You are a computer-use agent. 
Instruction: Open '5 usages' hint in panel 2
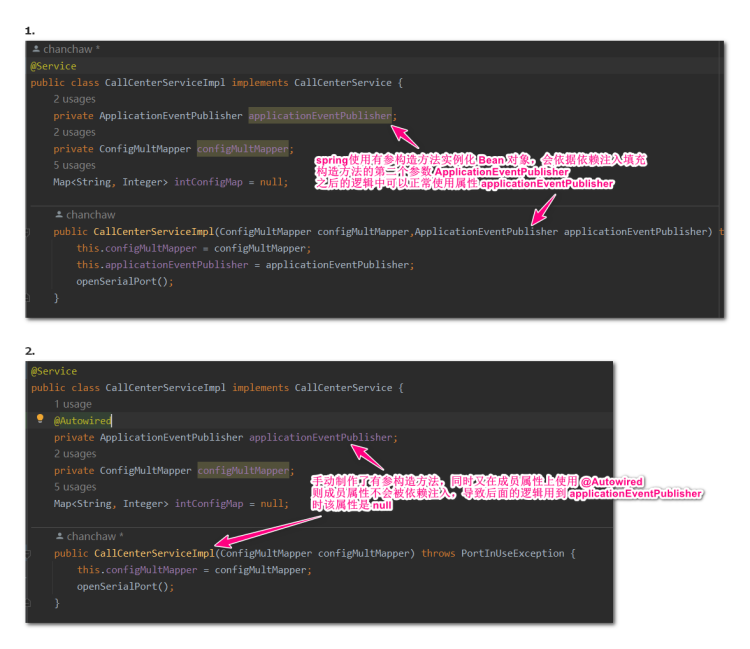click(75, 487)
